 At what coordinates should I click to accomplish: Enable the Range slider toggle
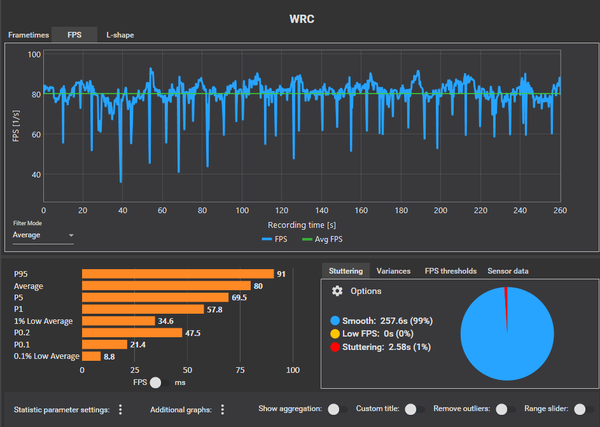tap(584, 409)
